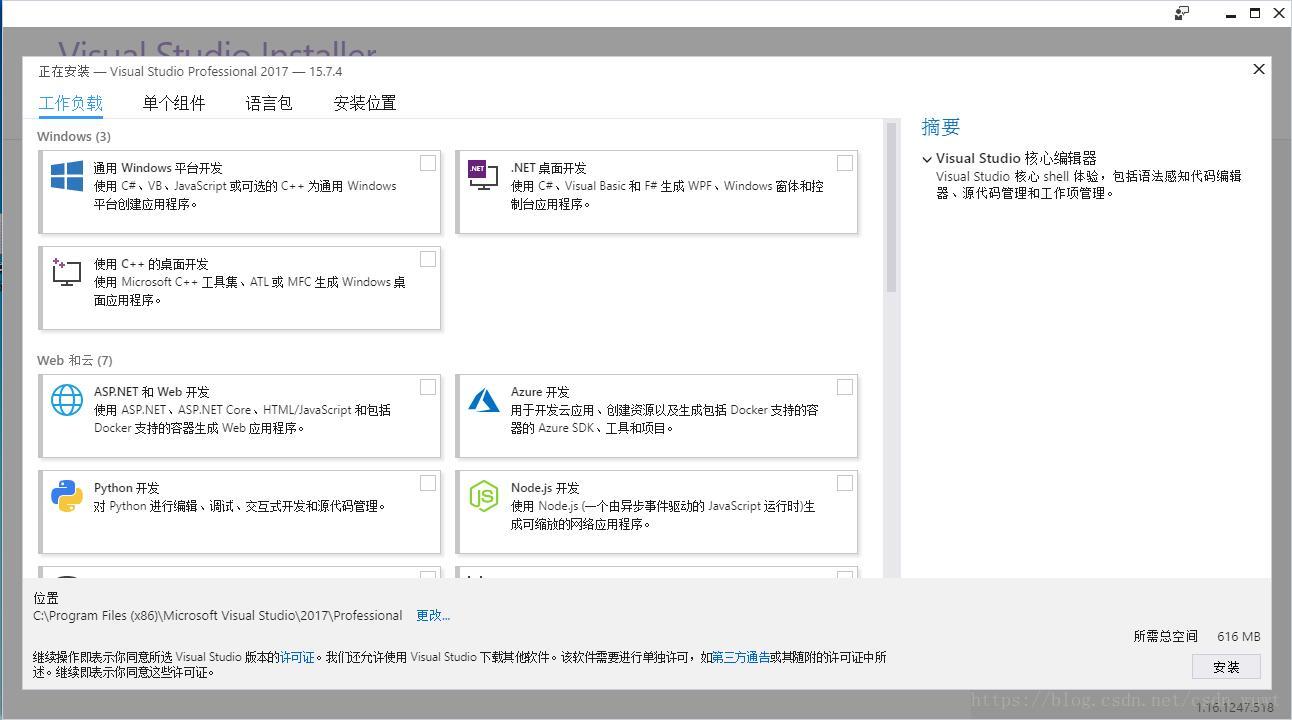Click the Windows (3) section heading
Viewport: 1292px width, 720px height.
tap(74, 136)
